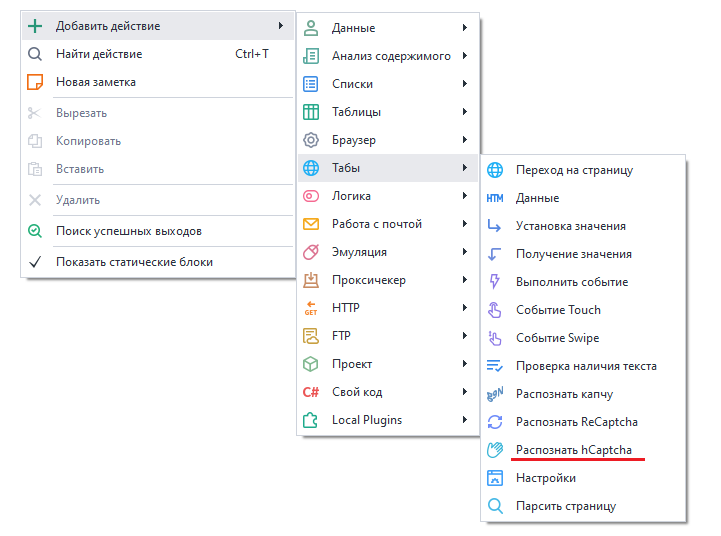721x536 pixels.
Task: Select the Touch event finger icon
Action: (x=495, y=310)
